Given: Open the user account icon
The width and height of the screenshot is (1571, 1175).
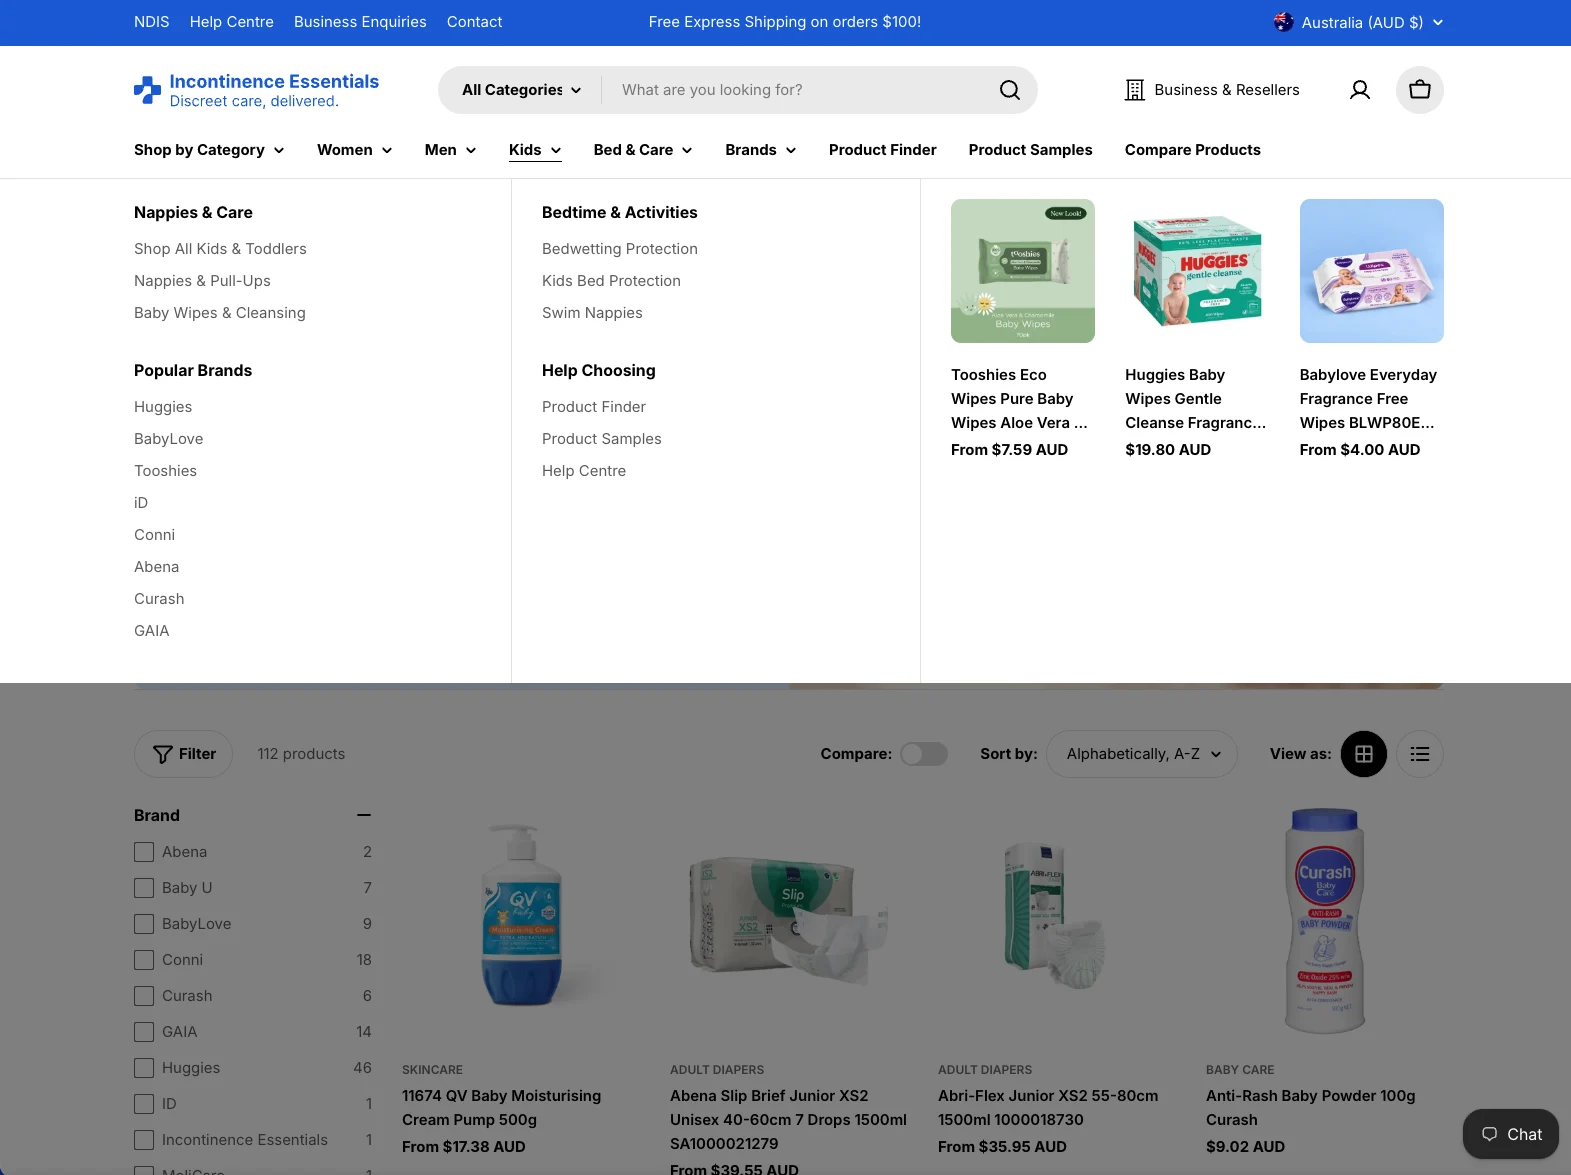Looking at the screenshot, I should point(1360,90).
